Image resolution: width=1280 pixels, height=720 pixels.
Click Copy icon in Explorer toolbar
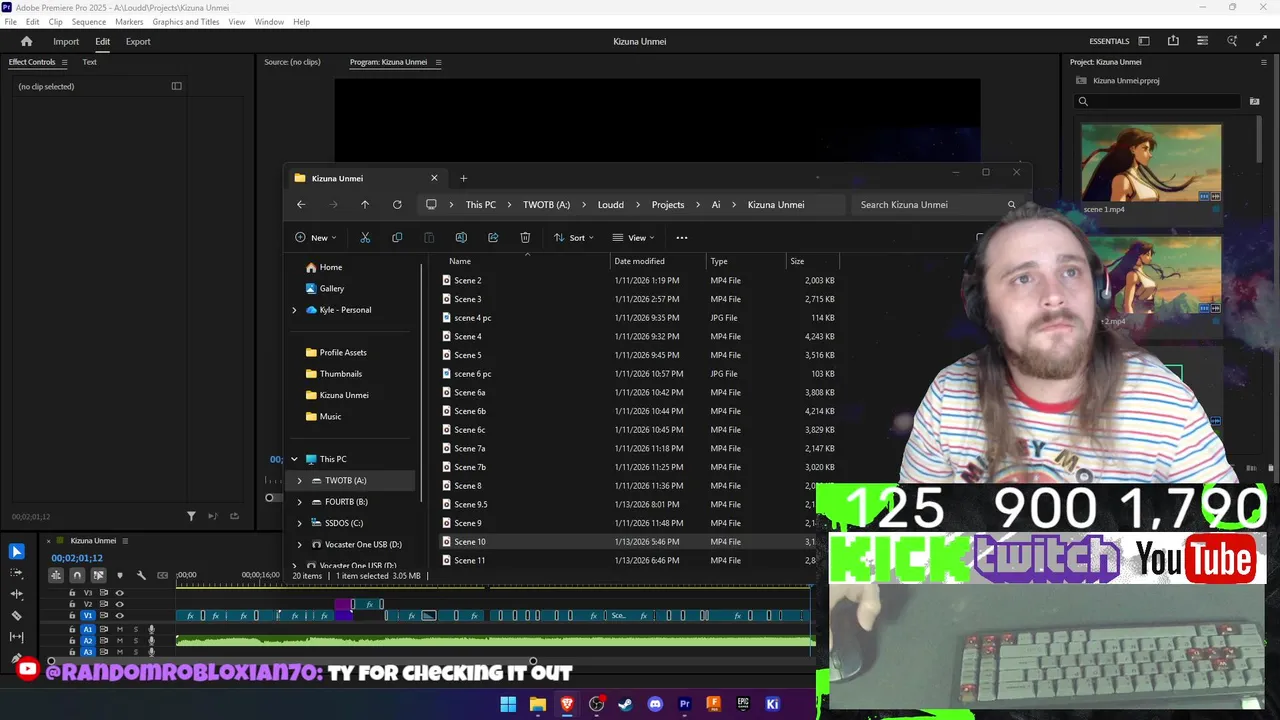(397, 237)
